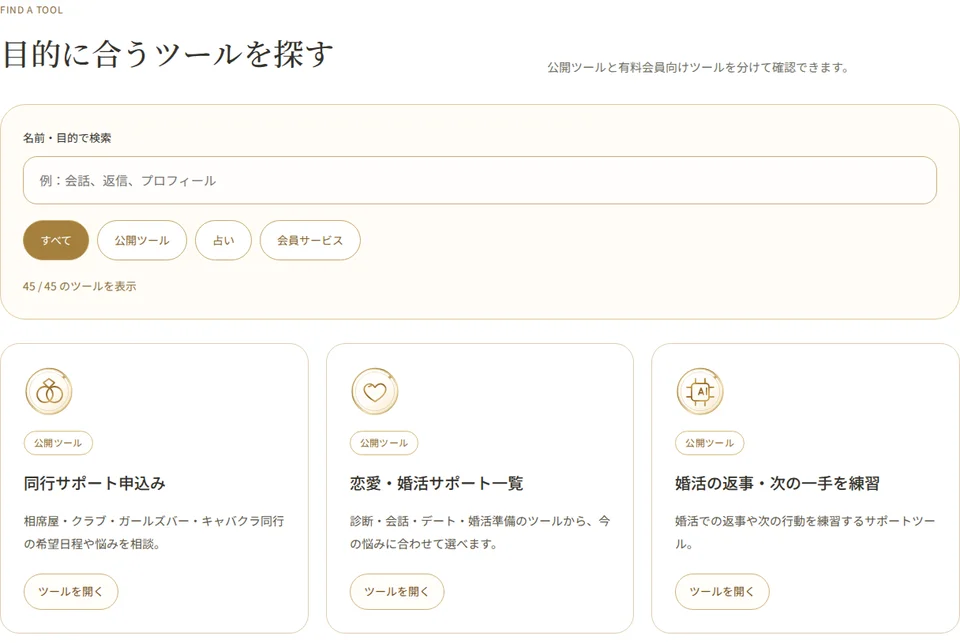Image resolution: width=960 pixels, height=643 pixels.
Task: Filter by 公開ツール chip
Action: click(x=141, y=240)
